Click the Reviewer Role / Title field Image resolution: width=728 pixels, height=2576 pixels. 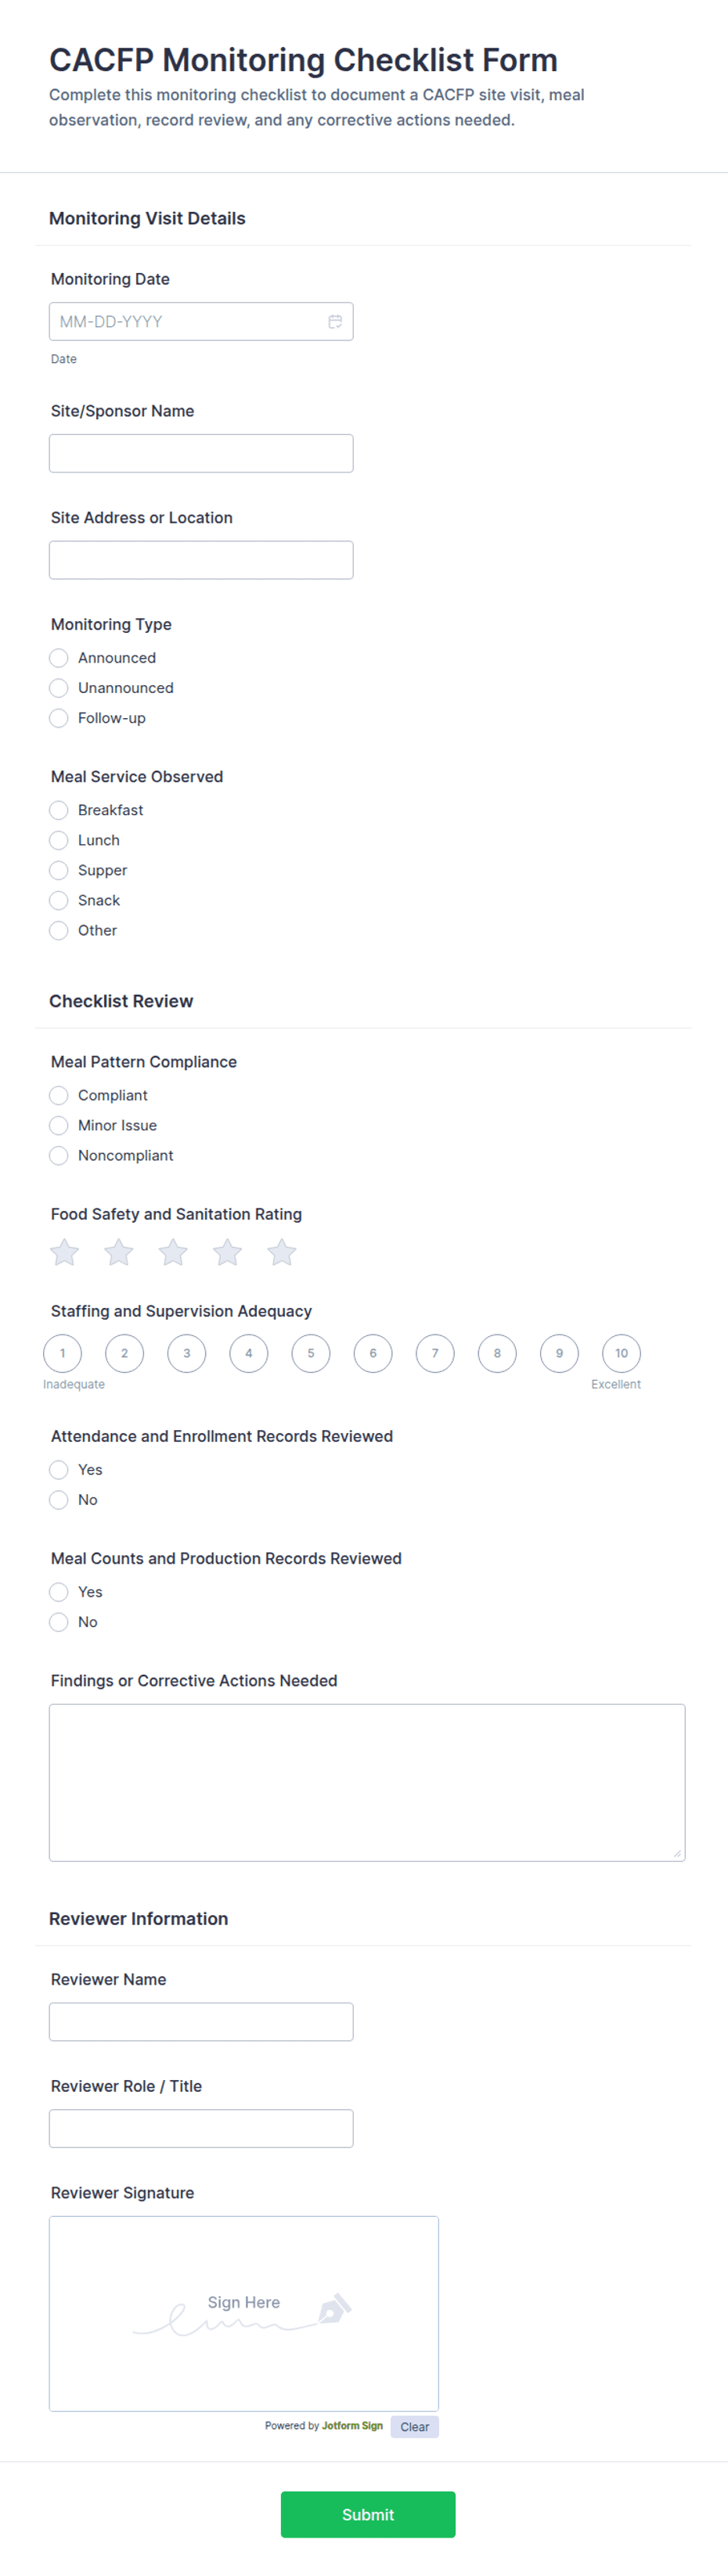tap(201, 2128)
